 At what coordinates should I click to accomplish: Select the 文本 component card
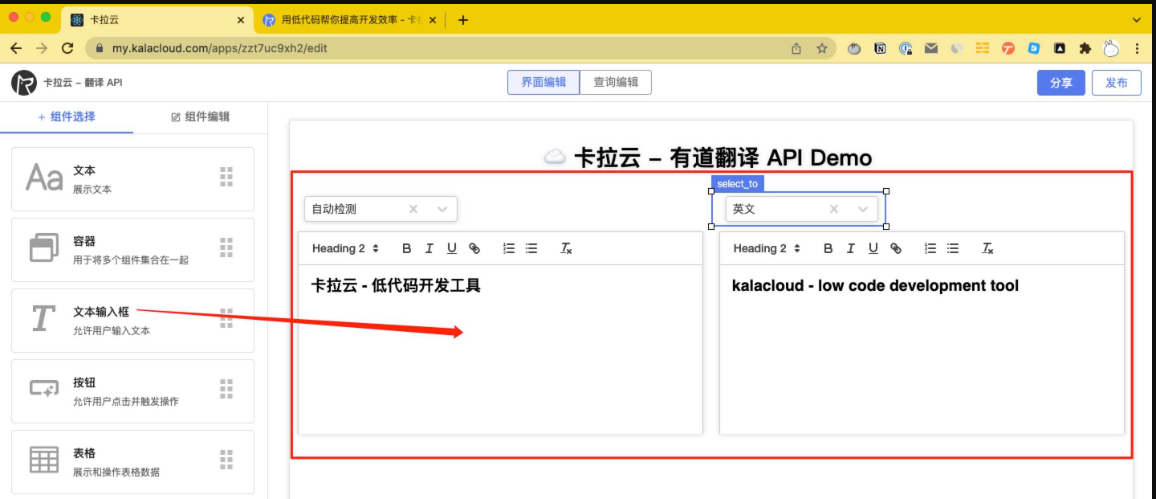coord(133,177)
